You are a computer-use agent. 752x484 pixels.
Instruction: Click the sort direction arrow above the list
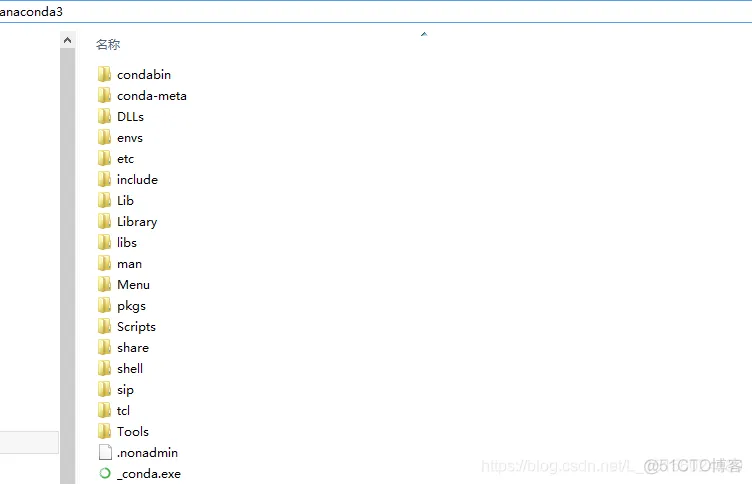(x=424, y=34)
